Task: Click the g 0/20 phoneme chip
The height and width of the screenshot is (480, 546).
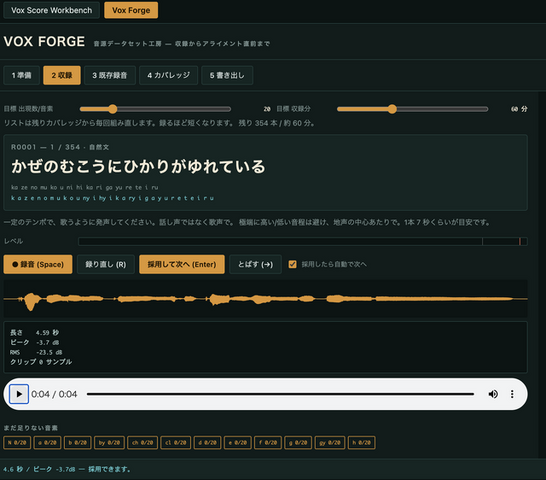Action: click(298, 443)
